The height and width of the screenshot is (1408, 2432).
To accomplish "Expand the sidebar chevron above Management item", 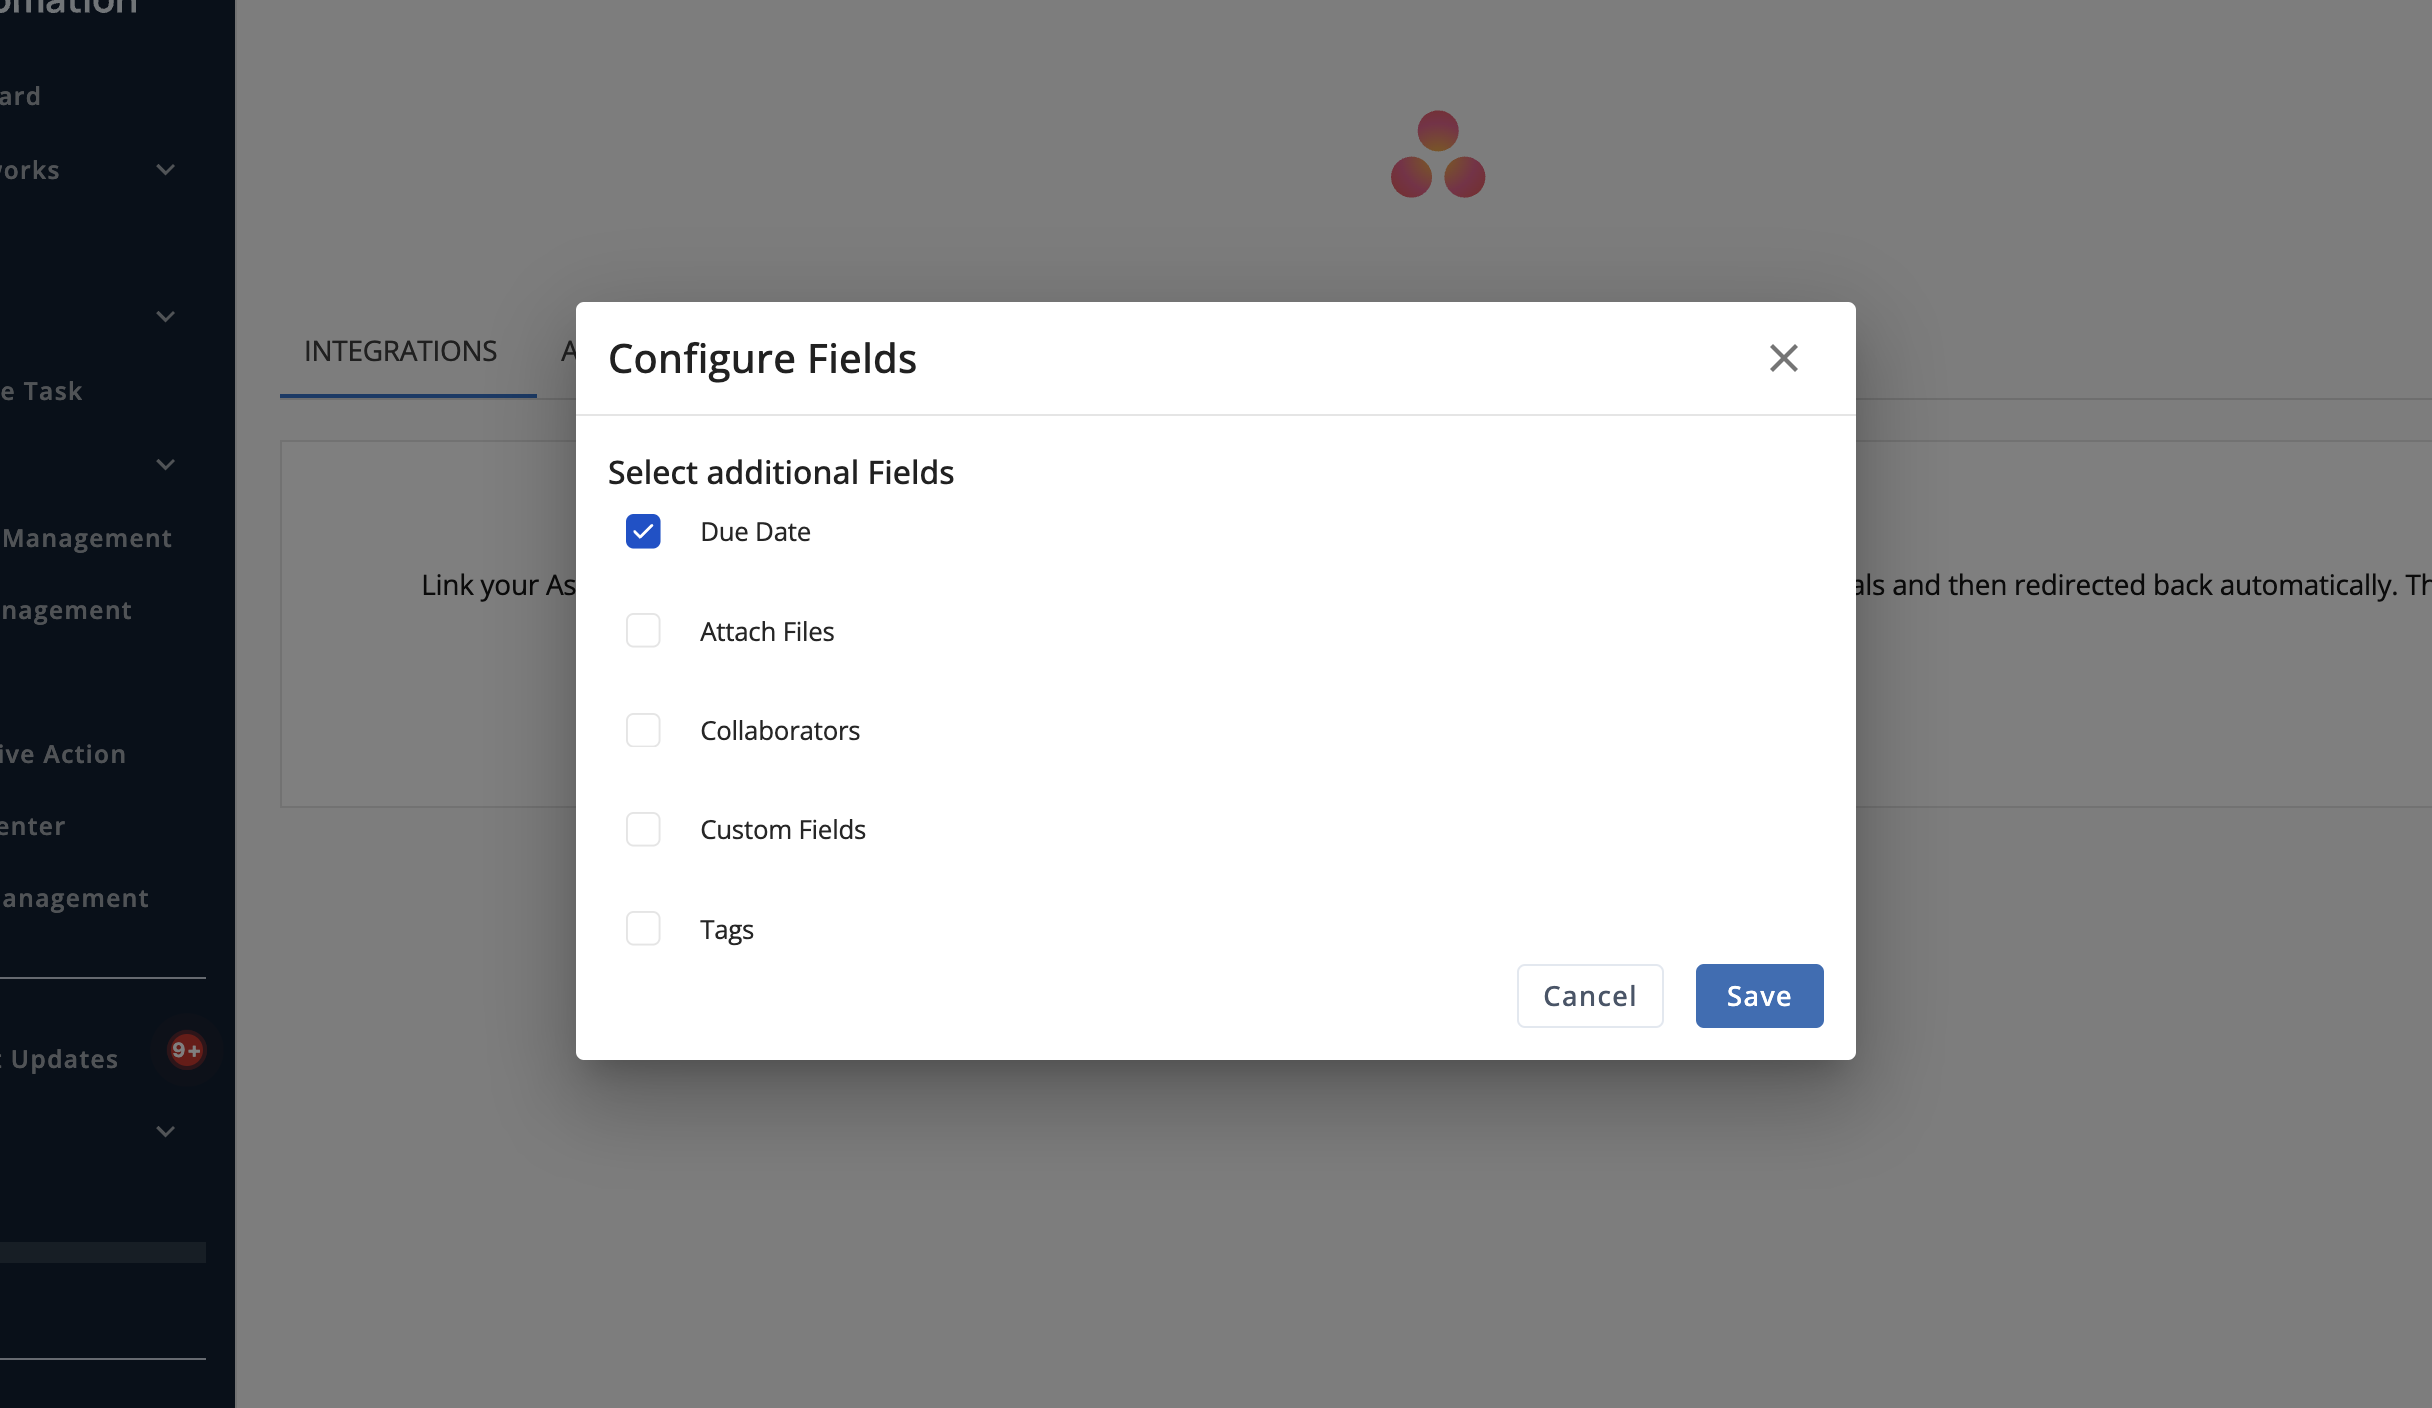I will [x=166, y=465].
